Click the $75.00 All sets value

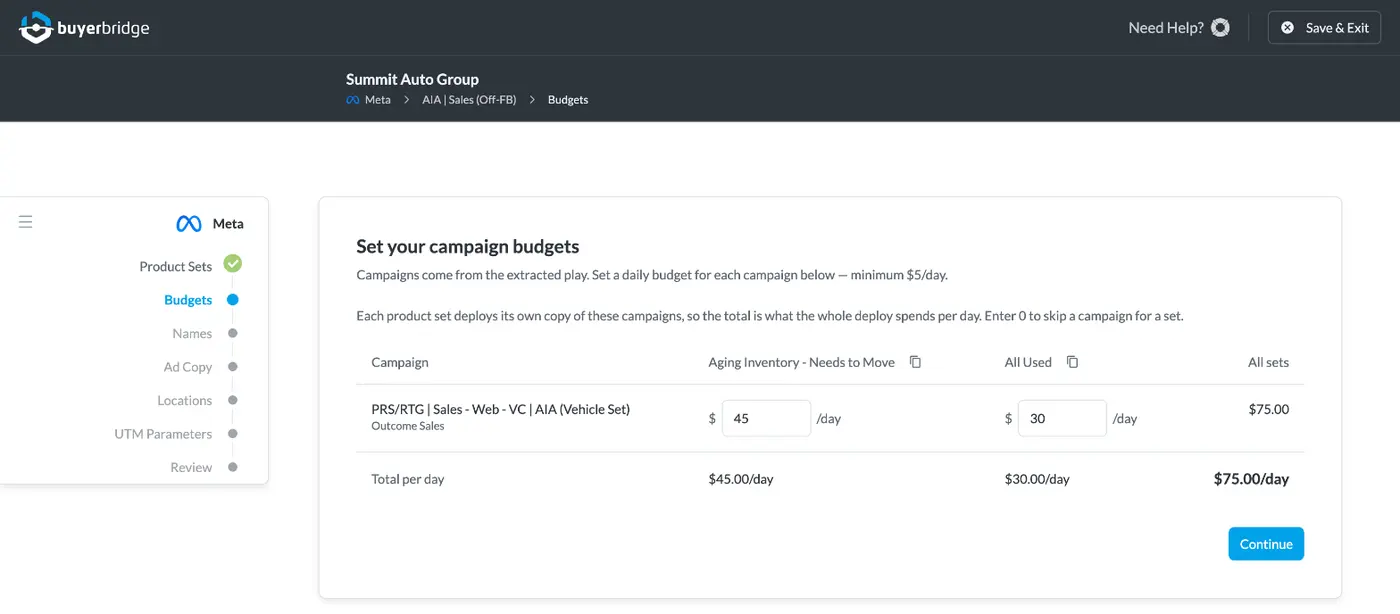[1269, 409]
